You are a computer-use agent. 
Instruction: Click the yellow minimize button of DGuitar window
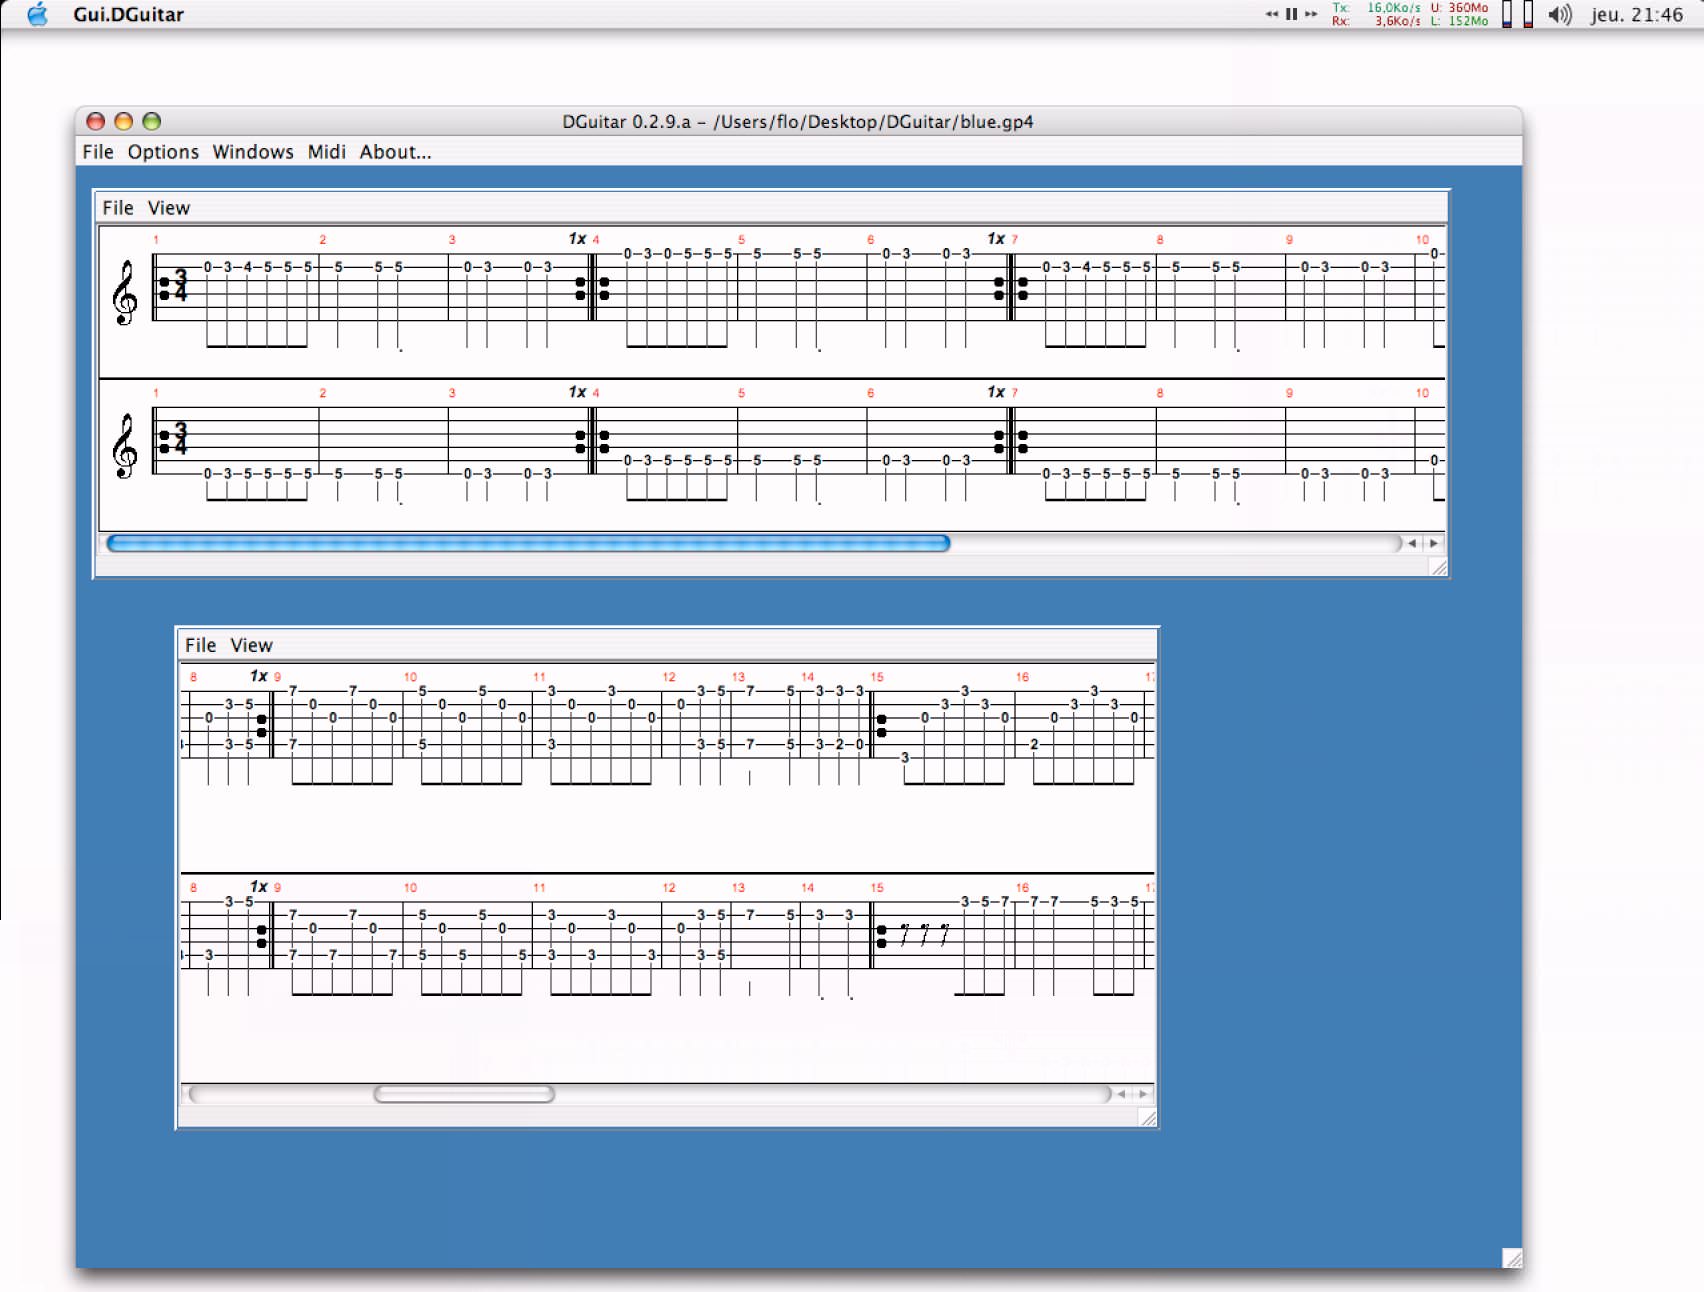124,121
